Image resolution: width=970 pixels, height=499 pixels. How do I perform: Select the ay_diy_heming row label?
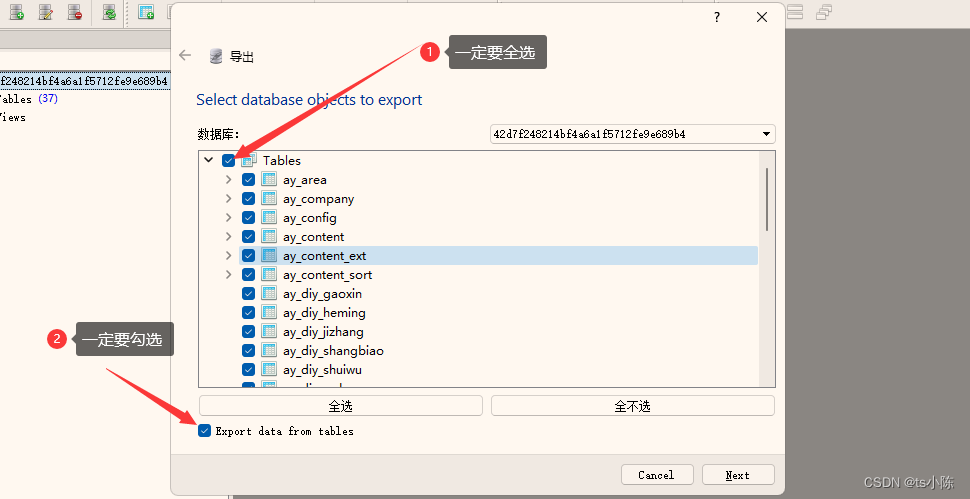point(324,313)
